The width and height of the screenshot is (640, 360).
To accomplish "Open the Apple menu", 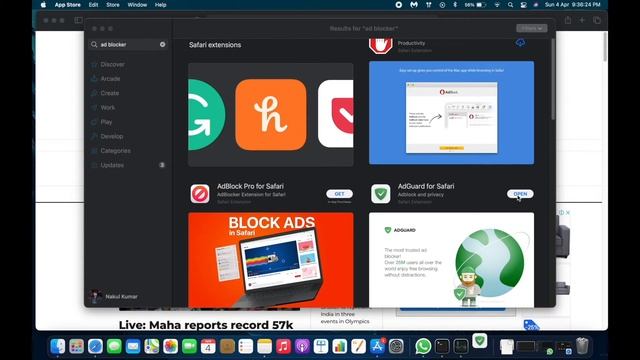I will [43, 5].
